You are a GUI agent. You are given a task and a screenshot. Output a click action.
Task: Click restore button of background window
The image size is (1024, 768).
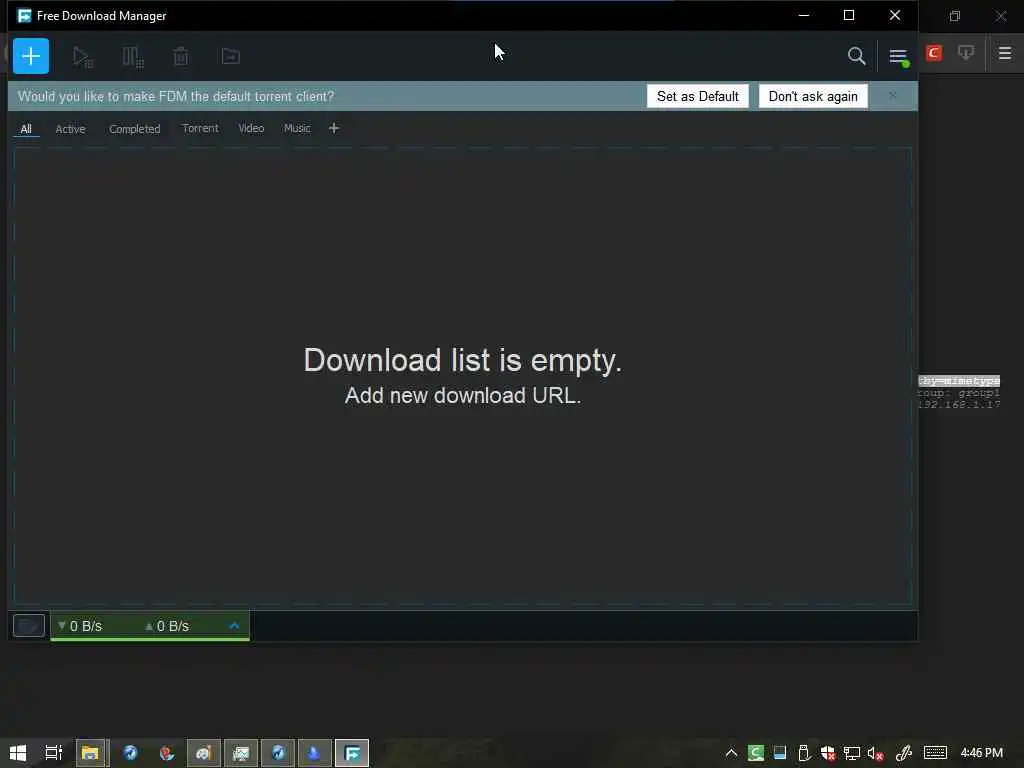click(x=955, y=16)
